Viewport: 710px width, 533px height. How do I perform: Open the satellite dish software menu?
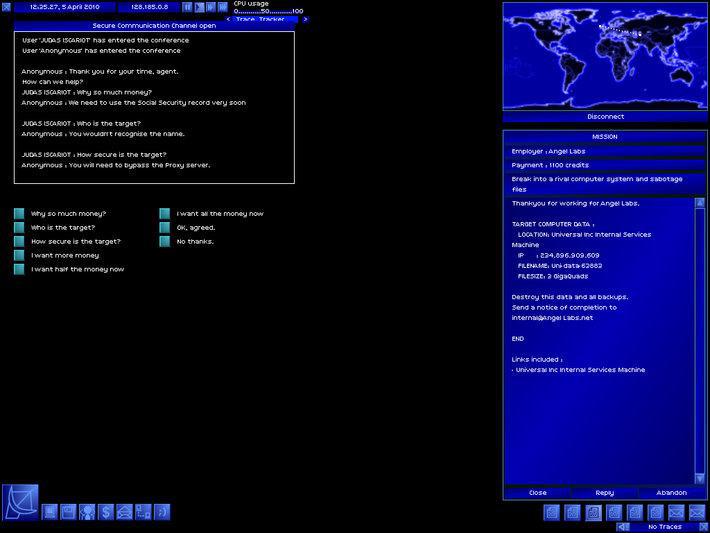pos(20,501)
